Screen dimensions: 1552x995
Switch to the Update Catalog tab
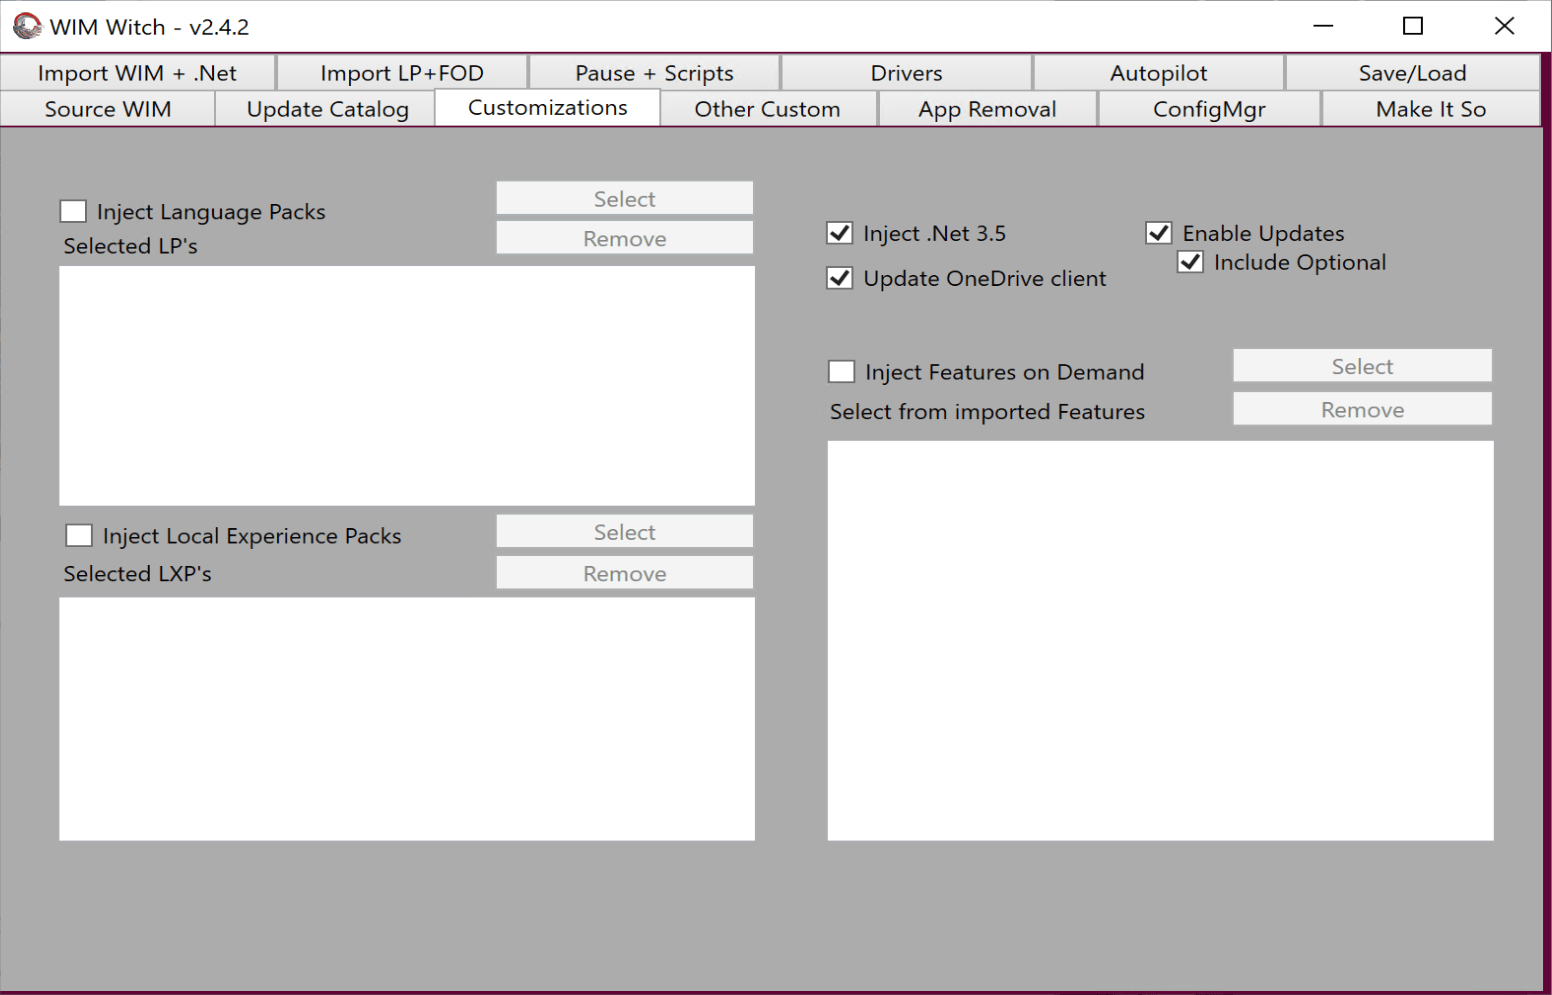(327, 109)
